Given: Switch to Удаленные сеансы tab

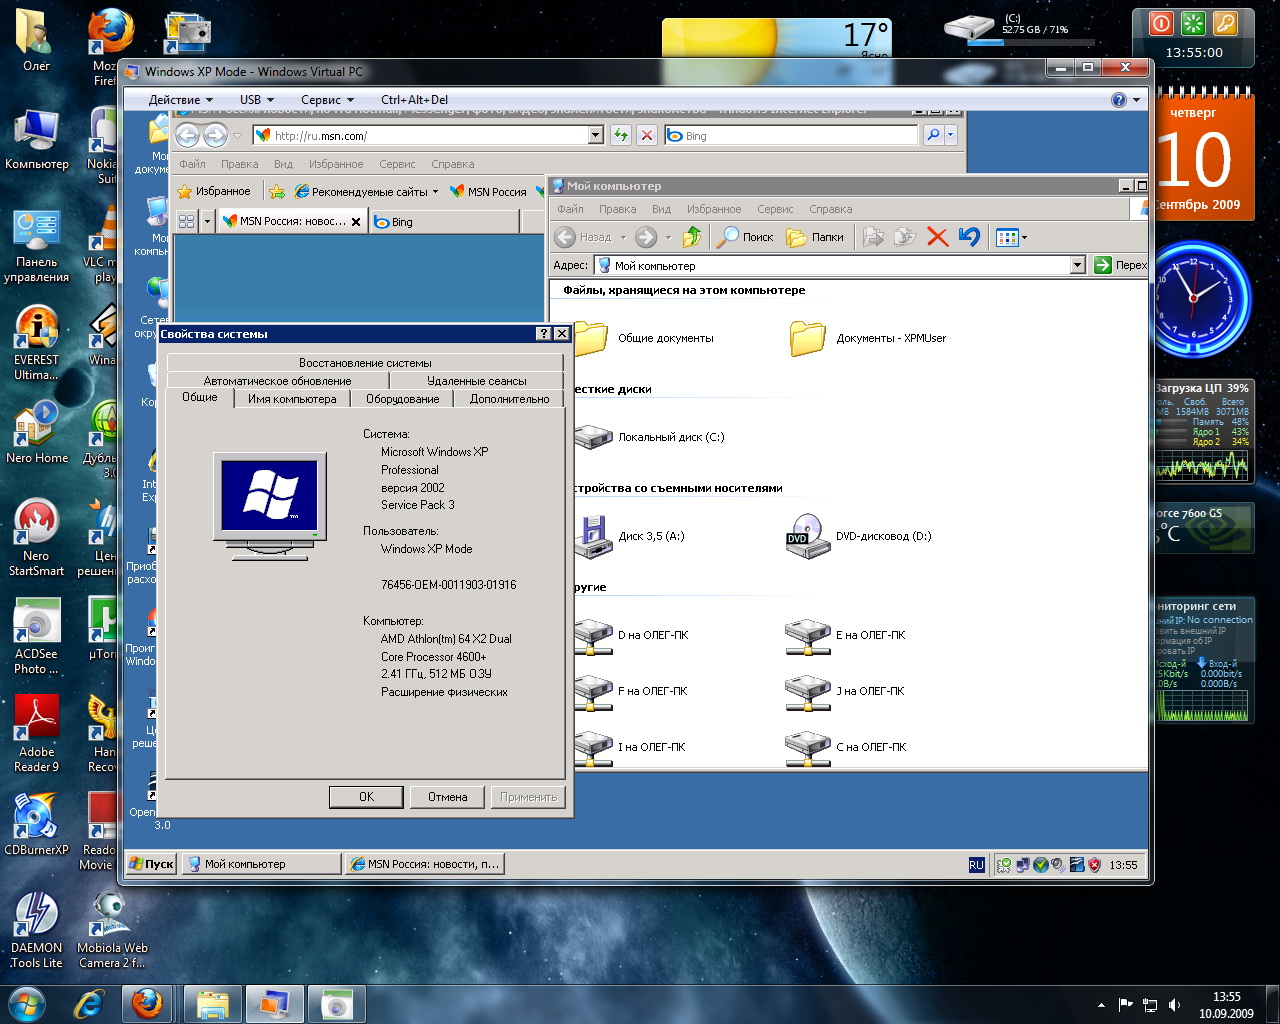Looking at the screenshot, I should pos(476,381).
